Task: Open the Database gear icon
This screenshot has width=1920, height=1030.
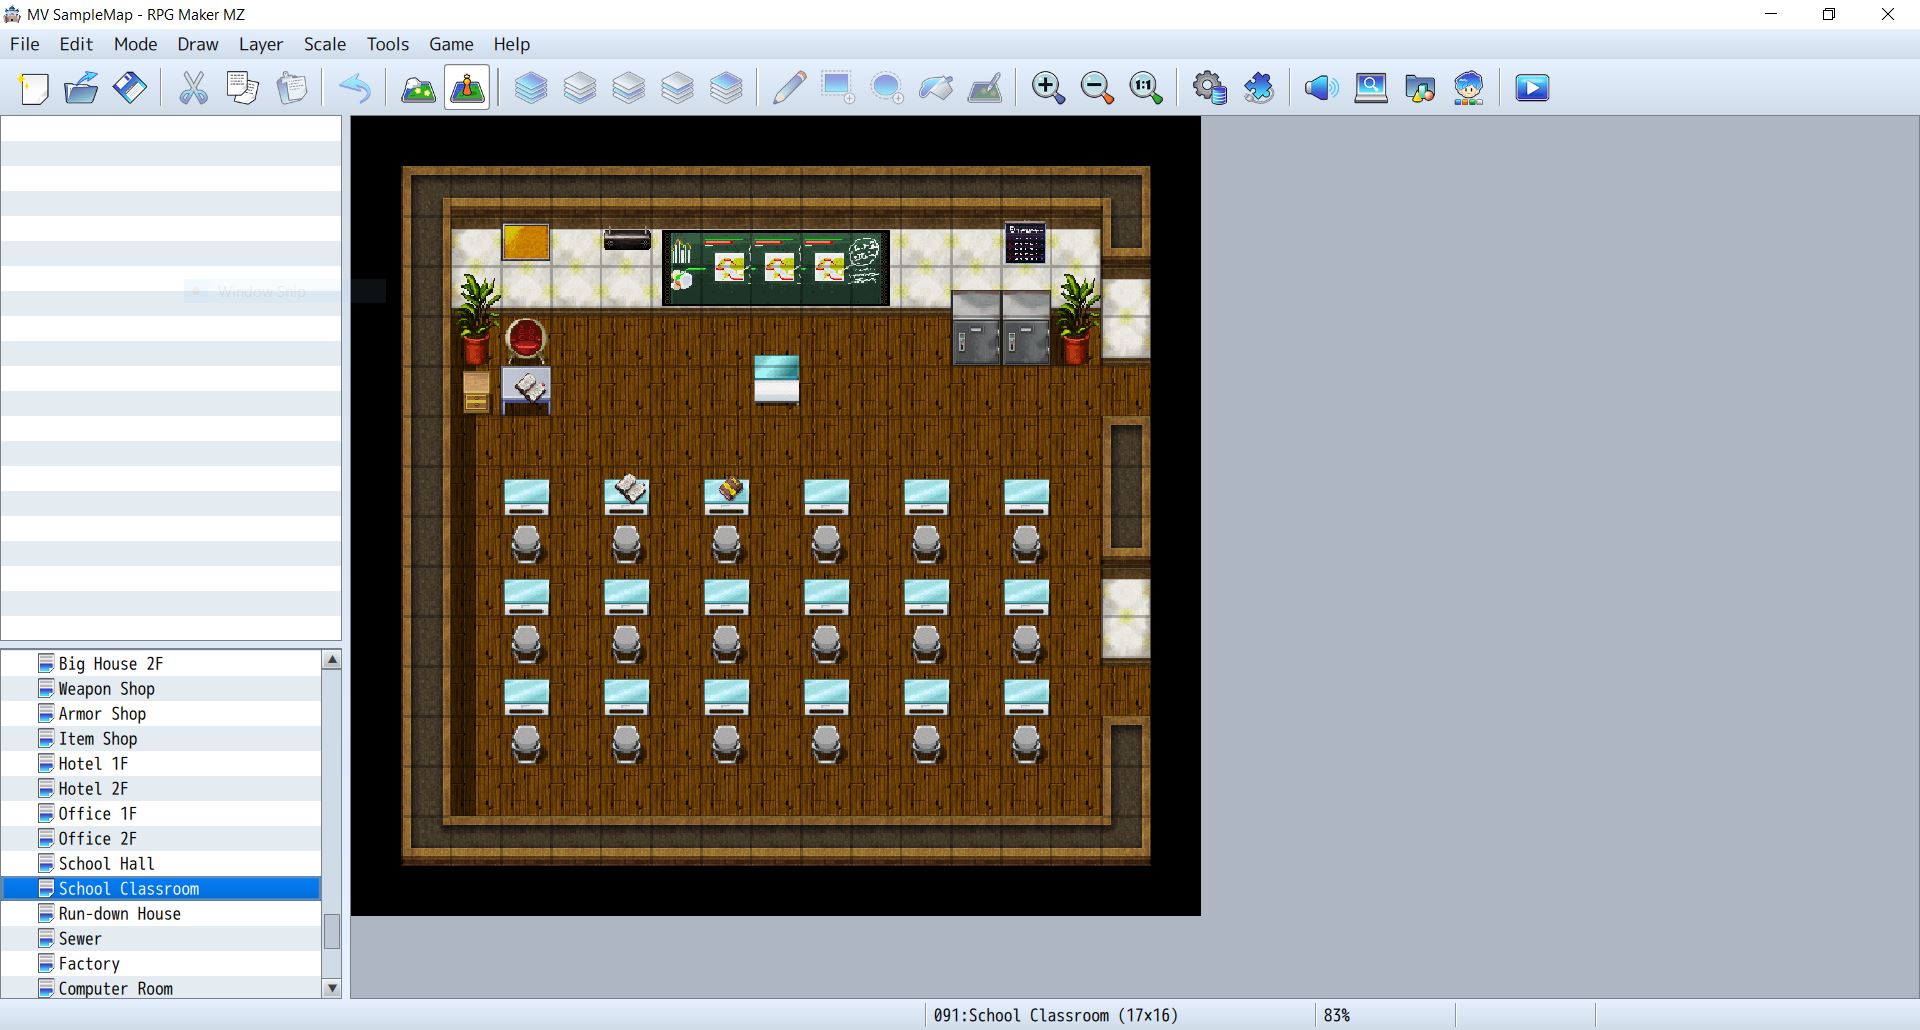Action: click(1210, 88)
